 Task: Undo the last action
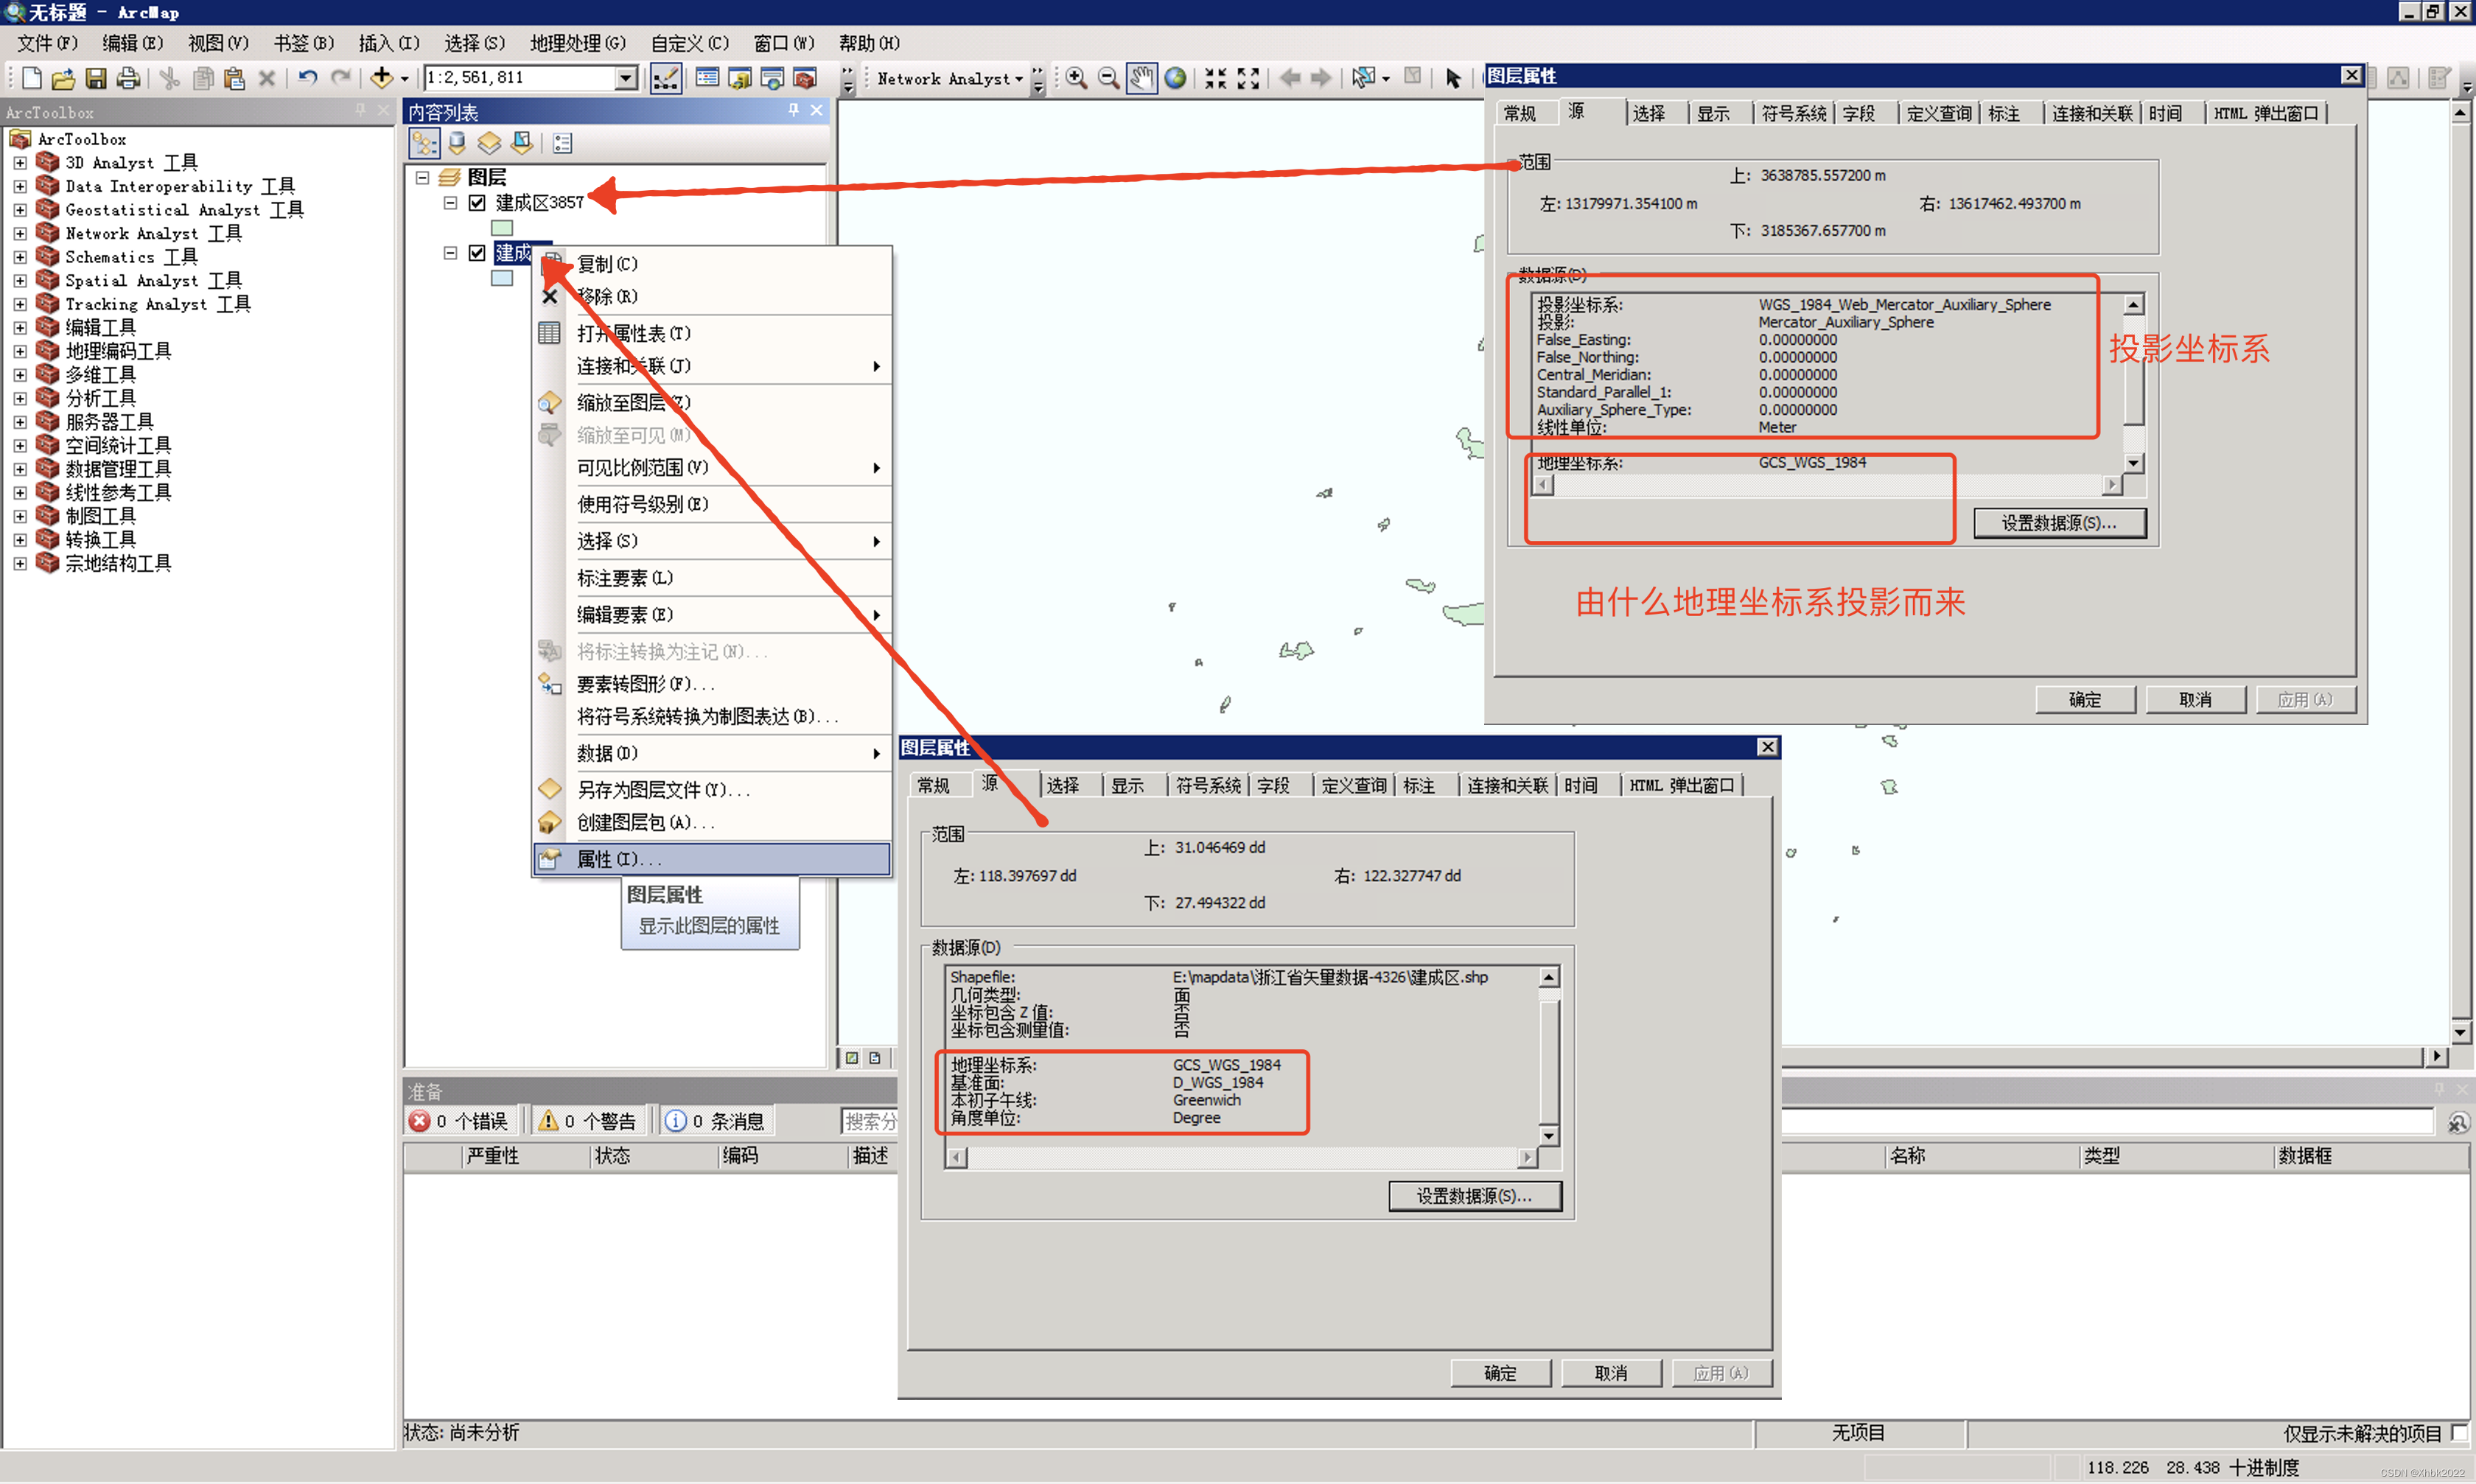308,78
